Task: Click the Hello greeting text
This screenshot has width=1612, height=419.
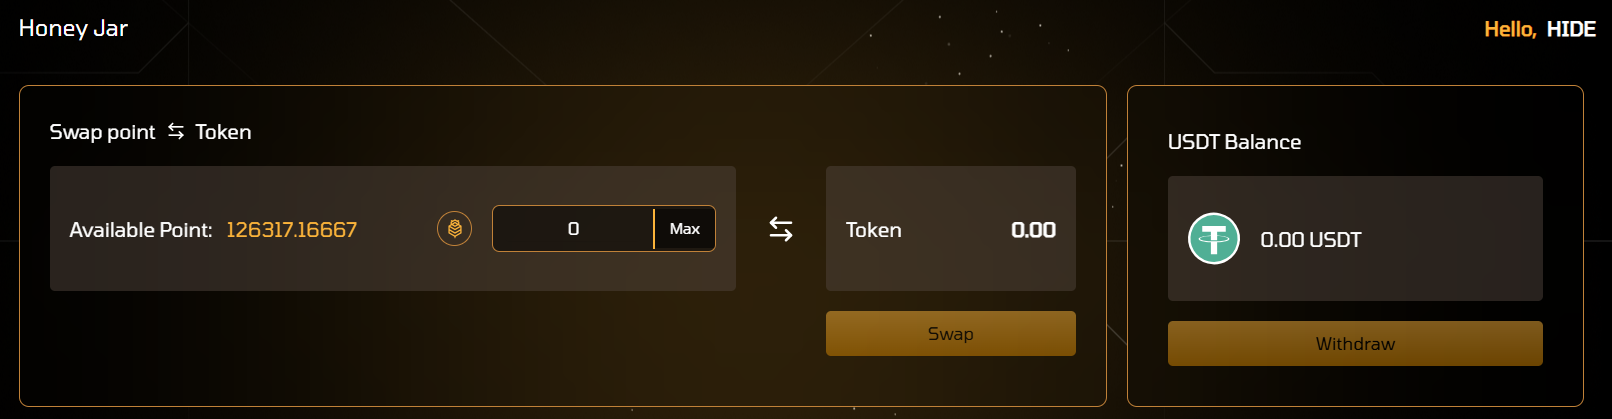Action: 1509,29
